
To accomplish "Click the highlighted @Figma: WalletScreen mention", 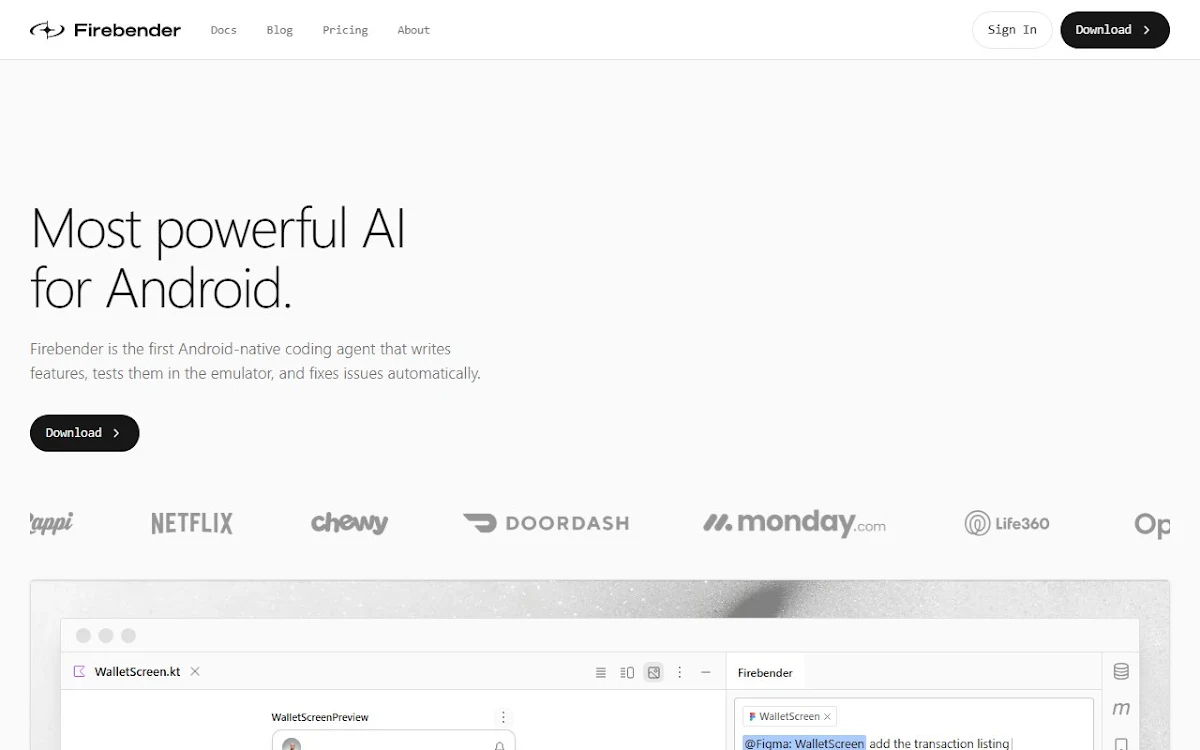I will [804, 743].
